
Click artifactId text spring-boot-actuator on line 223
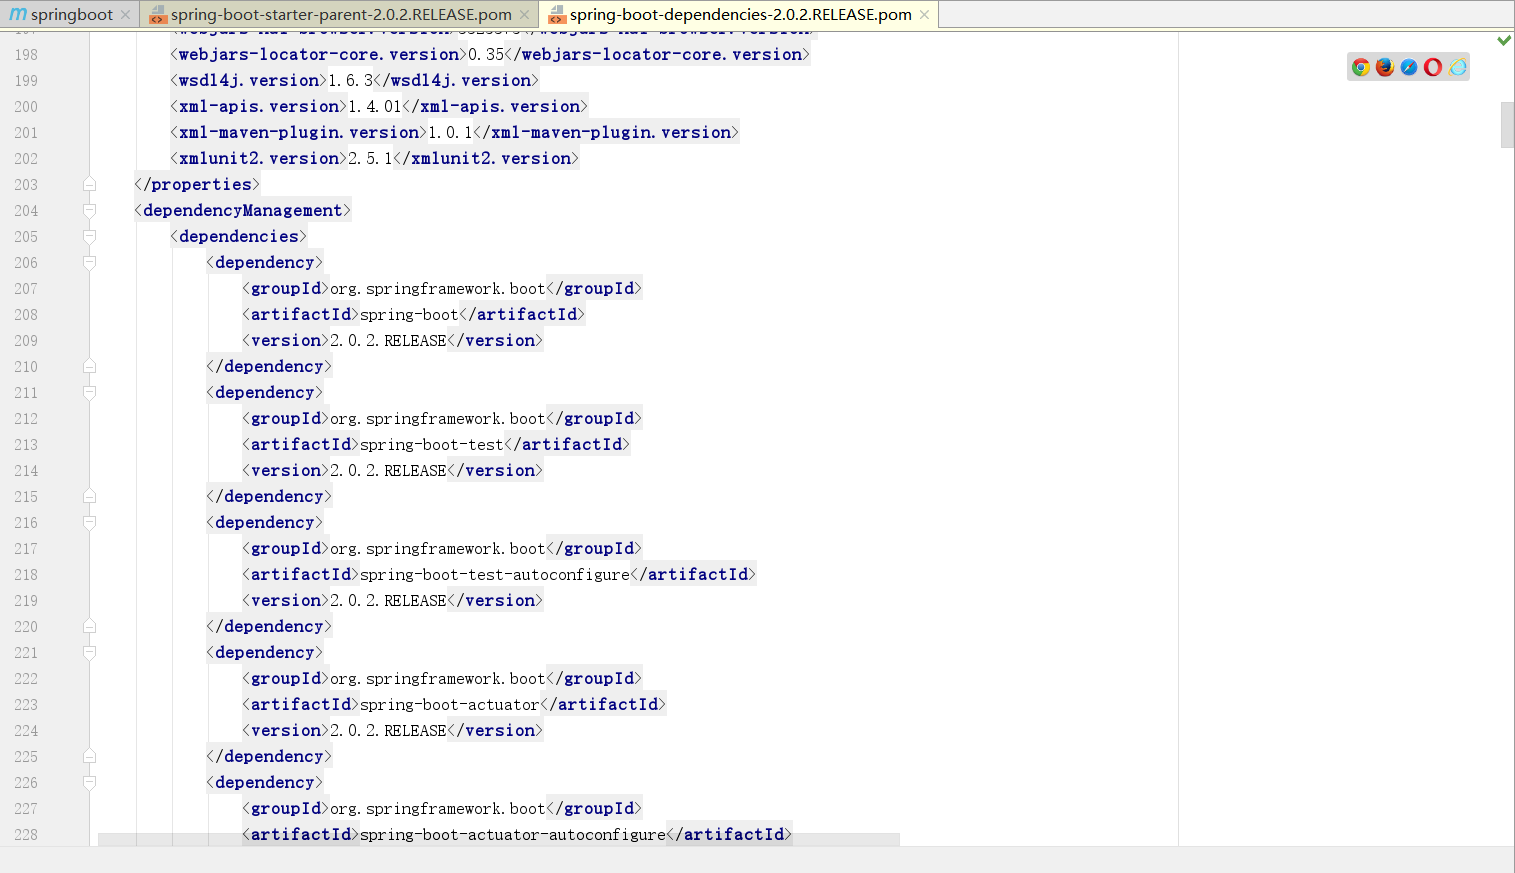pos(450,704)
